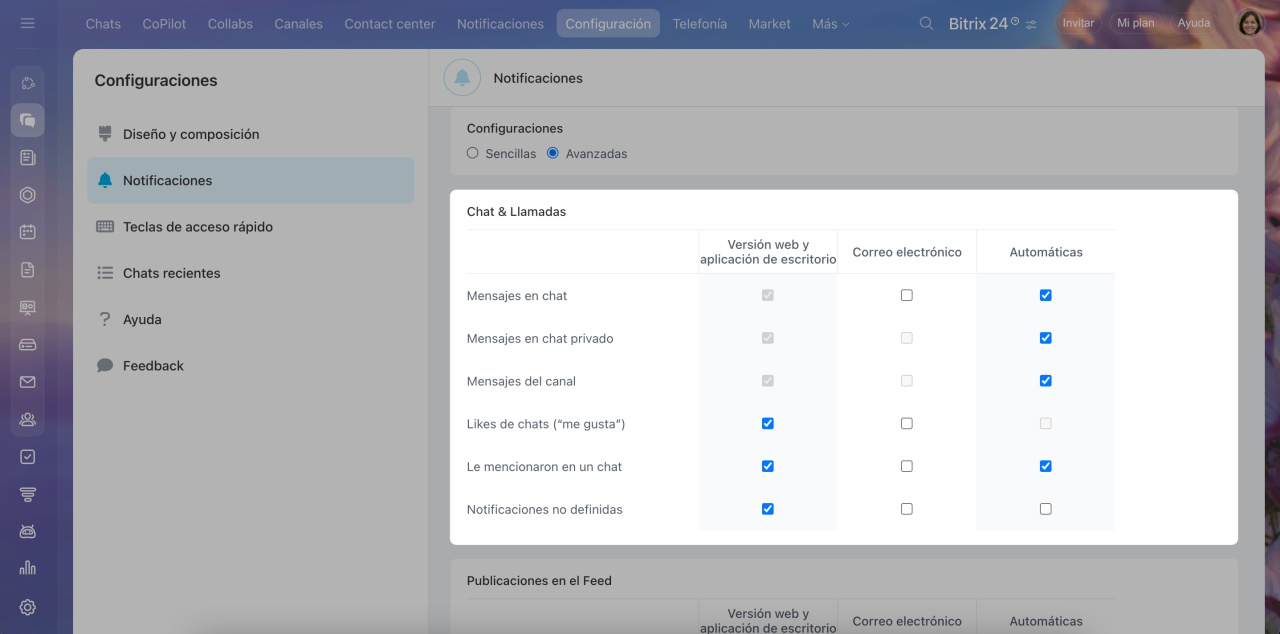Open the CRM funnel sidebar icon
This screenshot has width=1280, height=634.
pos(27,494)
